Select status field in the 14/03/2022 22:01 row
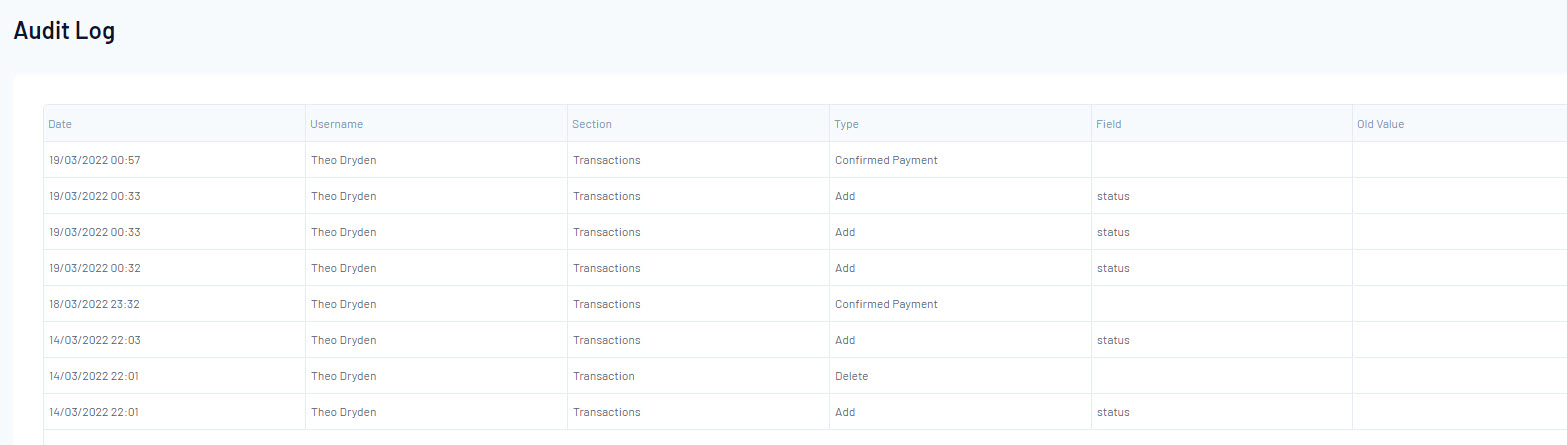Image resolution: width=1567 pixels, height=445 pixels. [1113, 412]
